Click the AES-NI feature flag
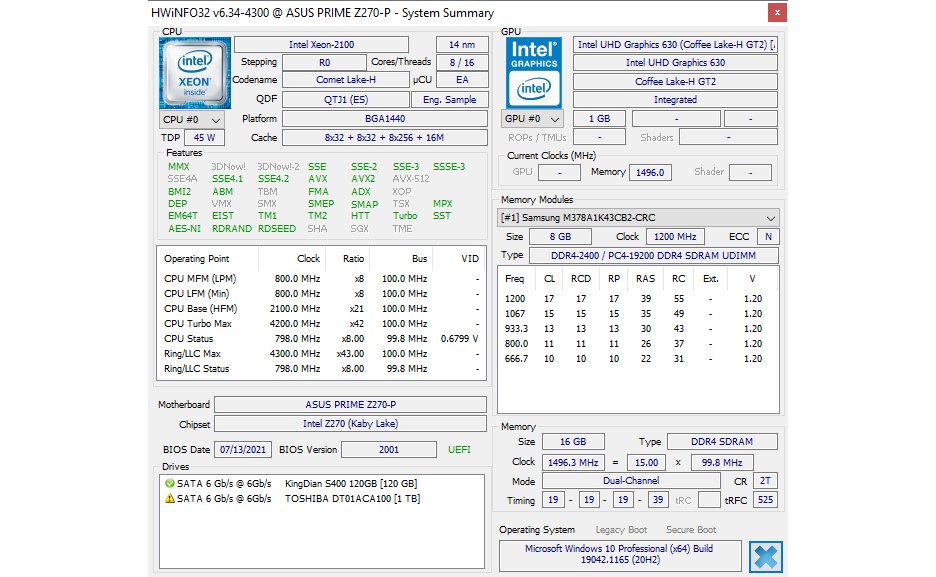Screen dimensions: 936x577 pyautogui.click(x=184, y=229)
